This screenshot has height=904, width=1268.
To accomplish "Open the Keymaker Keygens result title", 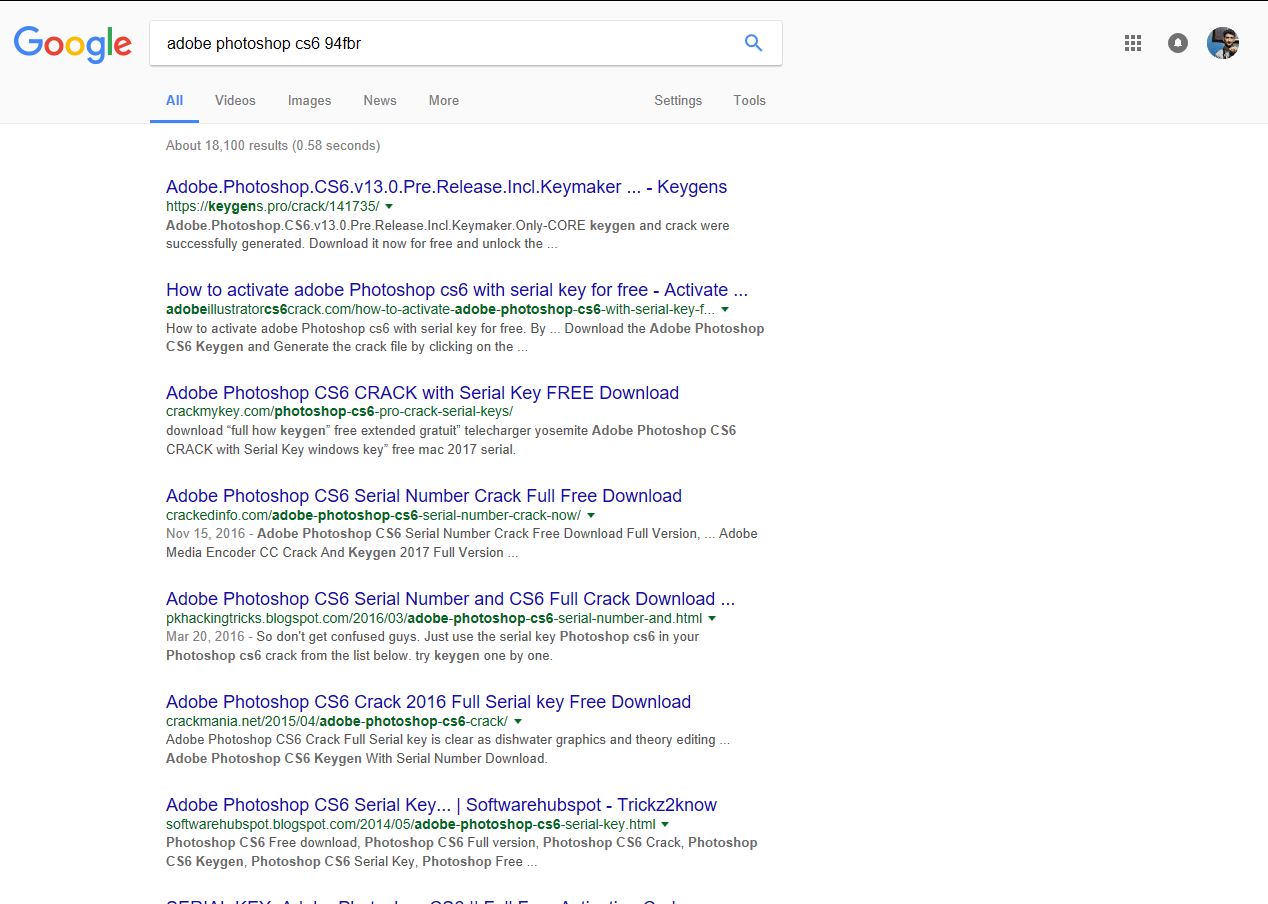I will pos(446,187).
